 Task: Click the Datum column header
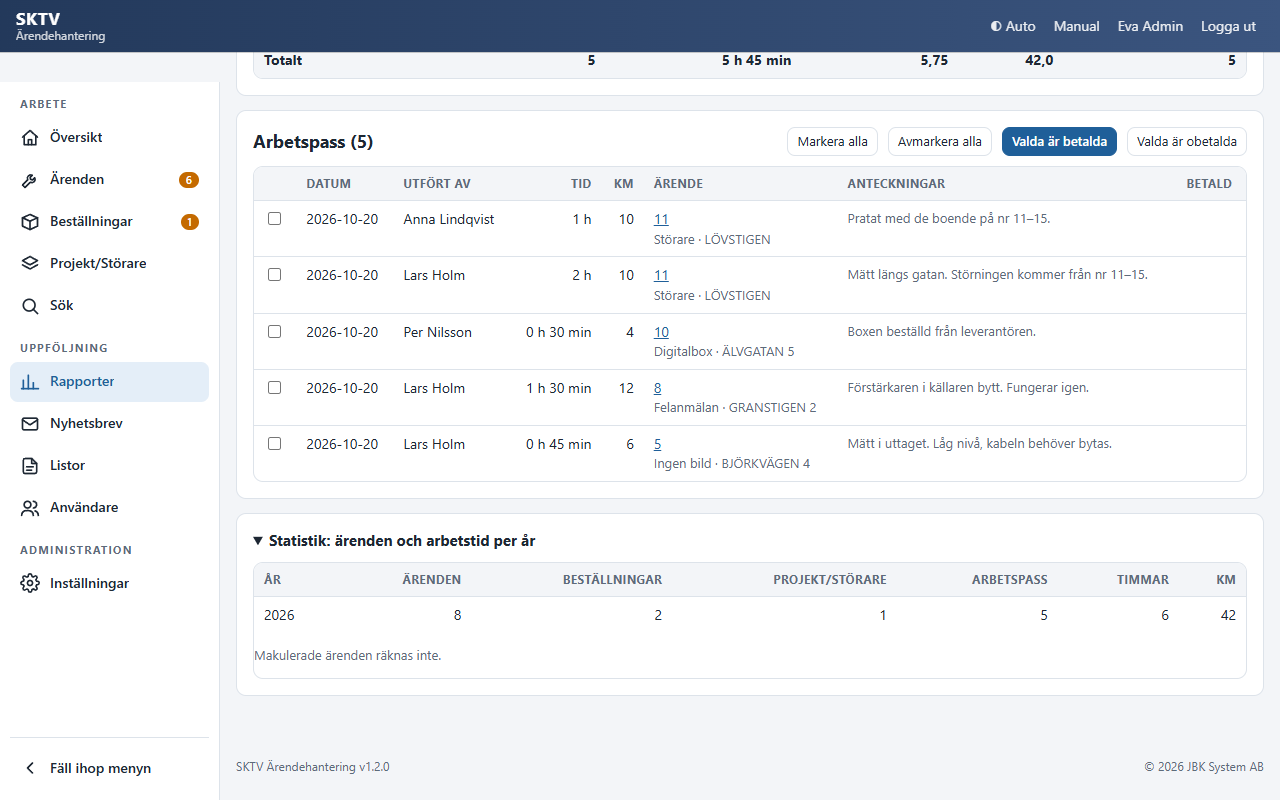(x=328, y=184)
